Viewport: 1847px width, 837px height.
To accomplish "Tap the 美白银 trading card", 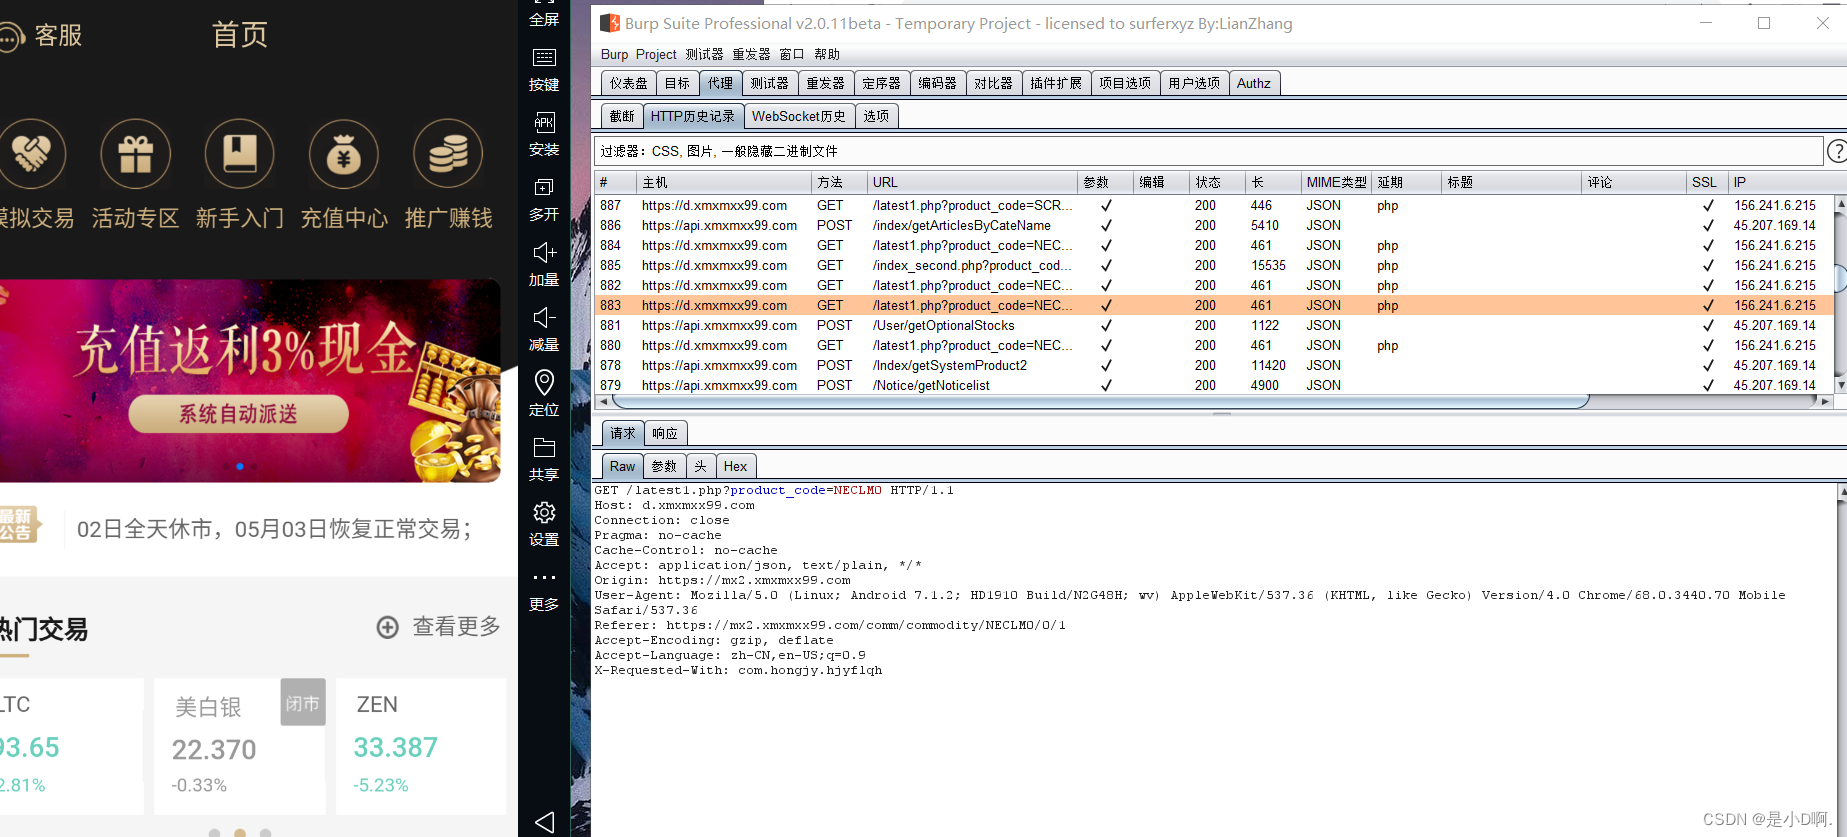I will [240, 746].
